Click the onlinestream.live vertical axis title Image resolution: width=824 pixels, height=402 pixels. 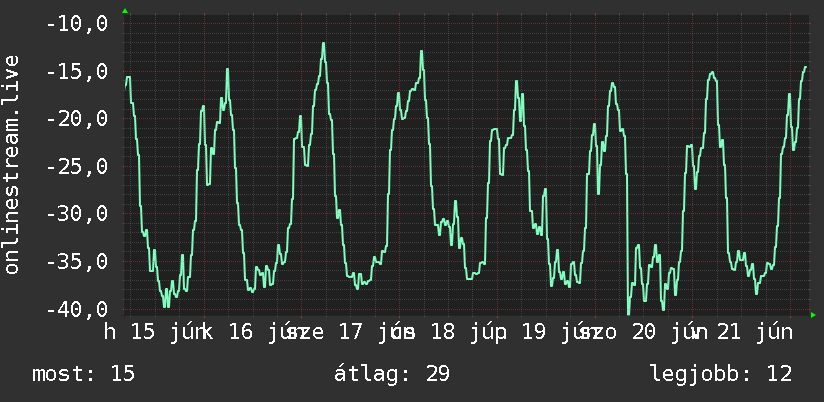point(12,164)
